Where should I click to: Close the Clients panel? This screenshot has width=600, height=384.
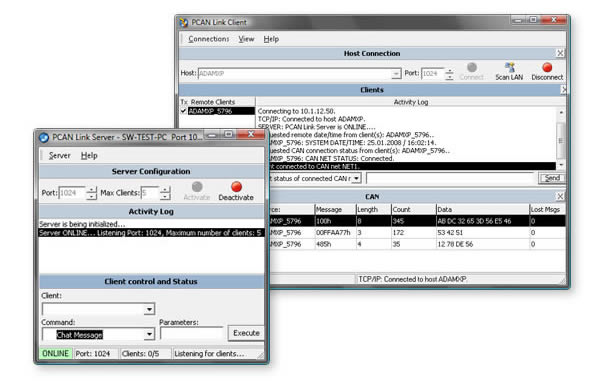tap(563, 90)
